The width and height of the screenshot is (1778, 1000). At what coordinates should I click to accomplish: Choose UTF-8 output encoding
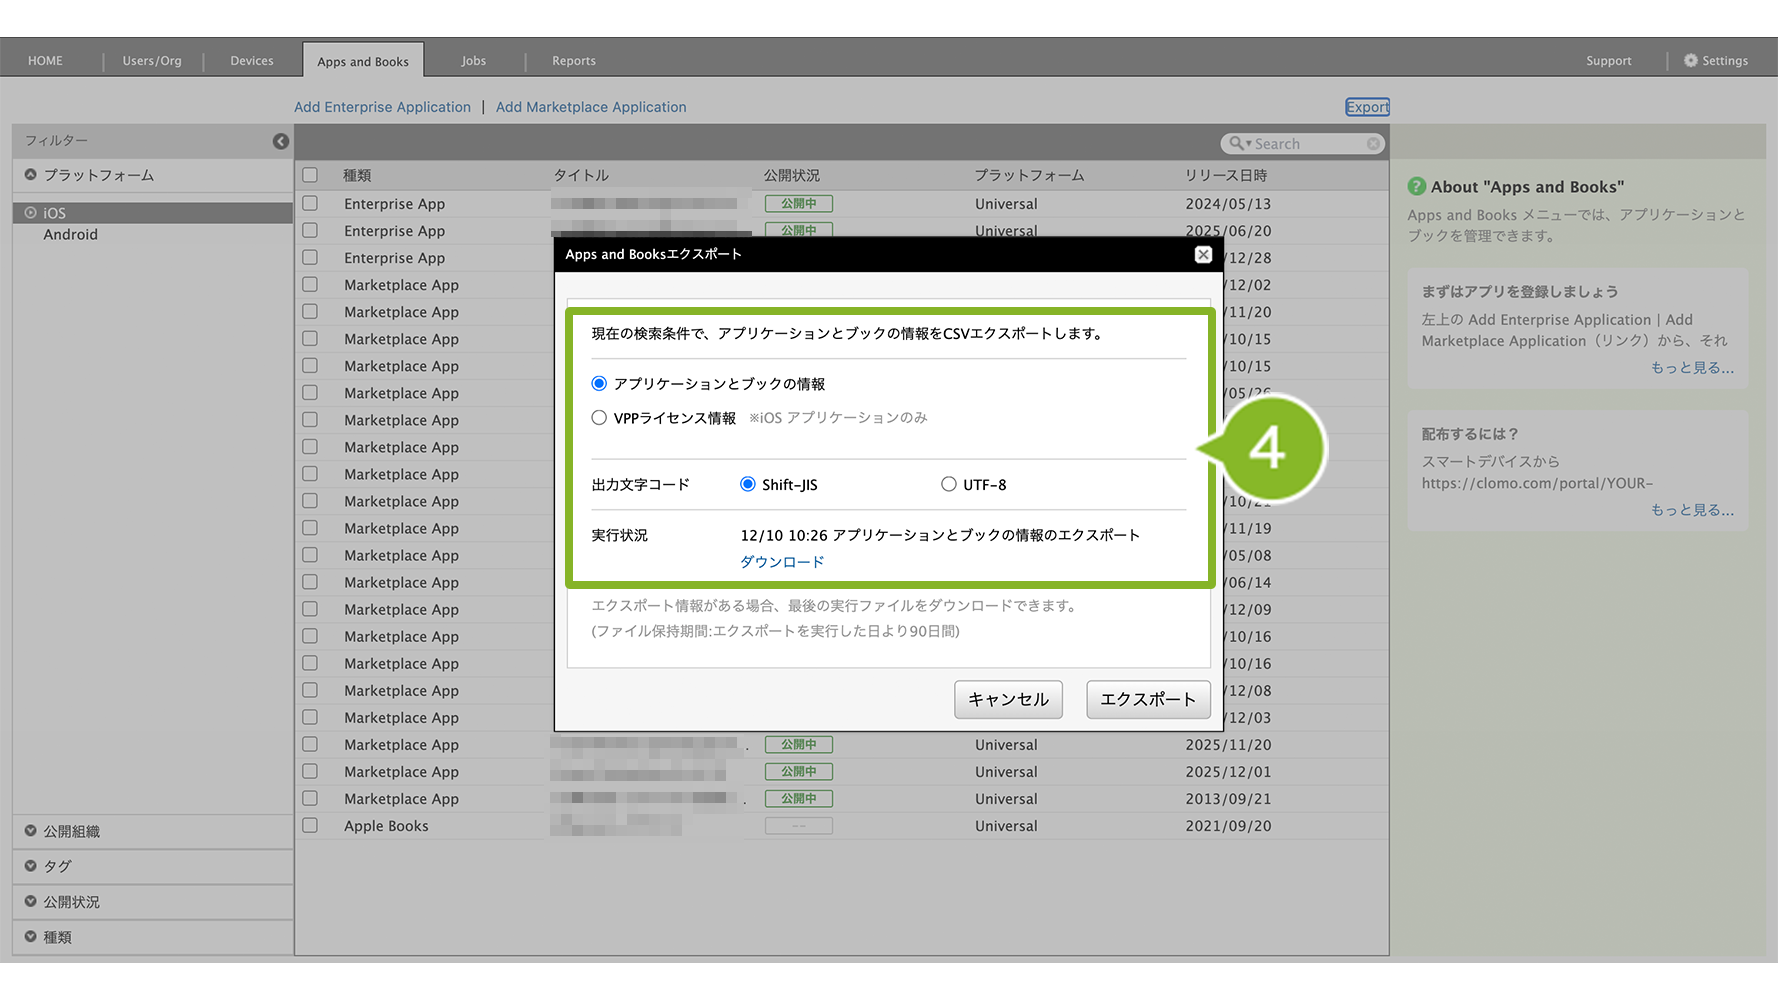tap(948, 485)
